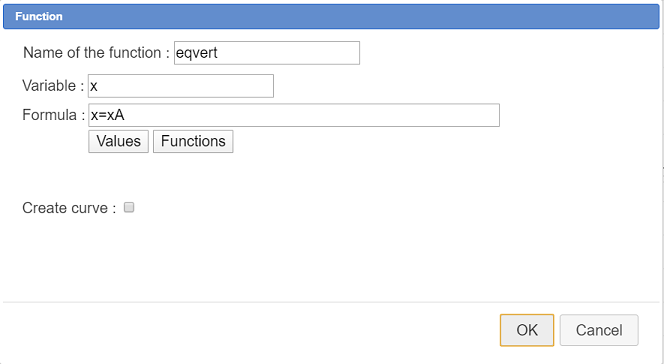Focus the Formula input field
The height and width of the screenshot is (364, 664).
pyautogui.click(x=294, y=115)
